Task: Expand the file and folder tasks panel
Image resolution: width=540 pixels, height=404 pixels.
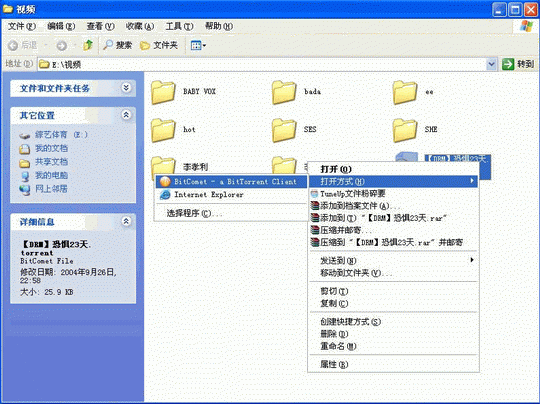Action: pos(126,88)
